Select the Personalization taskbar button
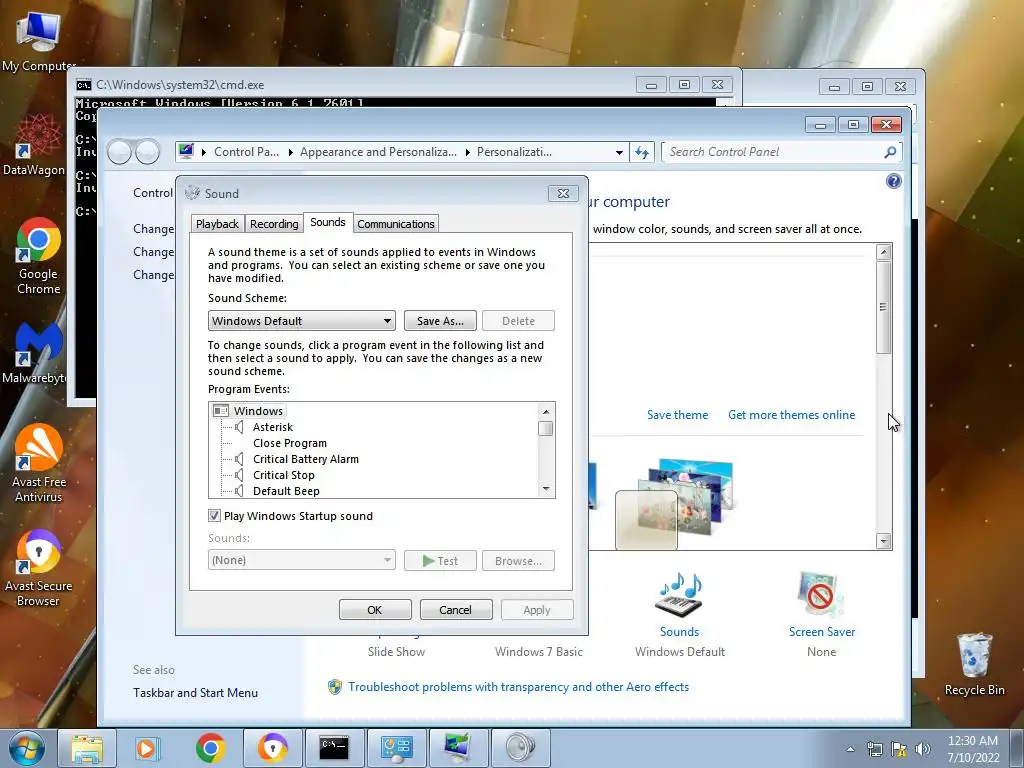1024x768 pixels. (x=458, y=748)
